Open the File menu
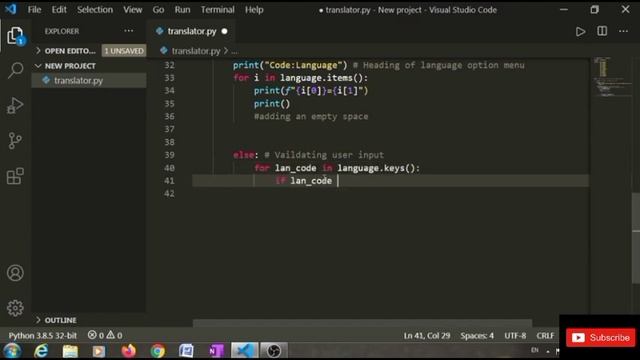The width and height of the screenshot is (640, 360). point(34,9)
